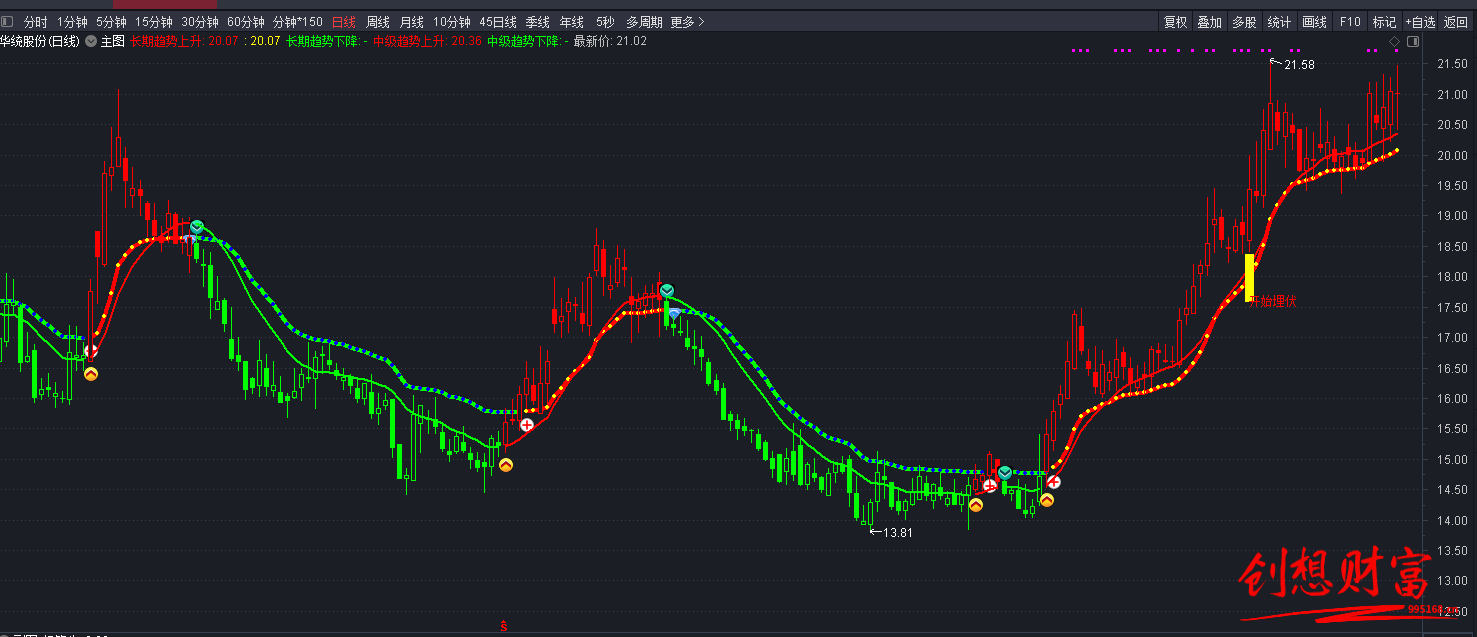
Task: Select the 5秒 period
Action: [605, 22]
